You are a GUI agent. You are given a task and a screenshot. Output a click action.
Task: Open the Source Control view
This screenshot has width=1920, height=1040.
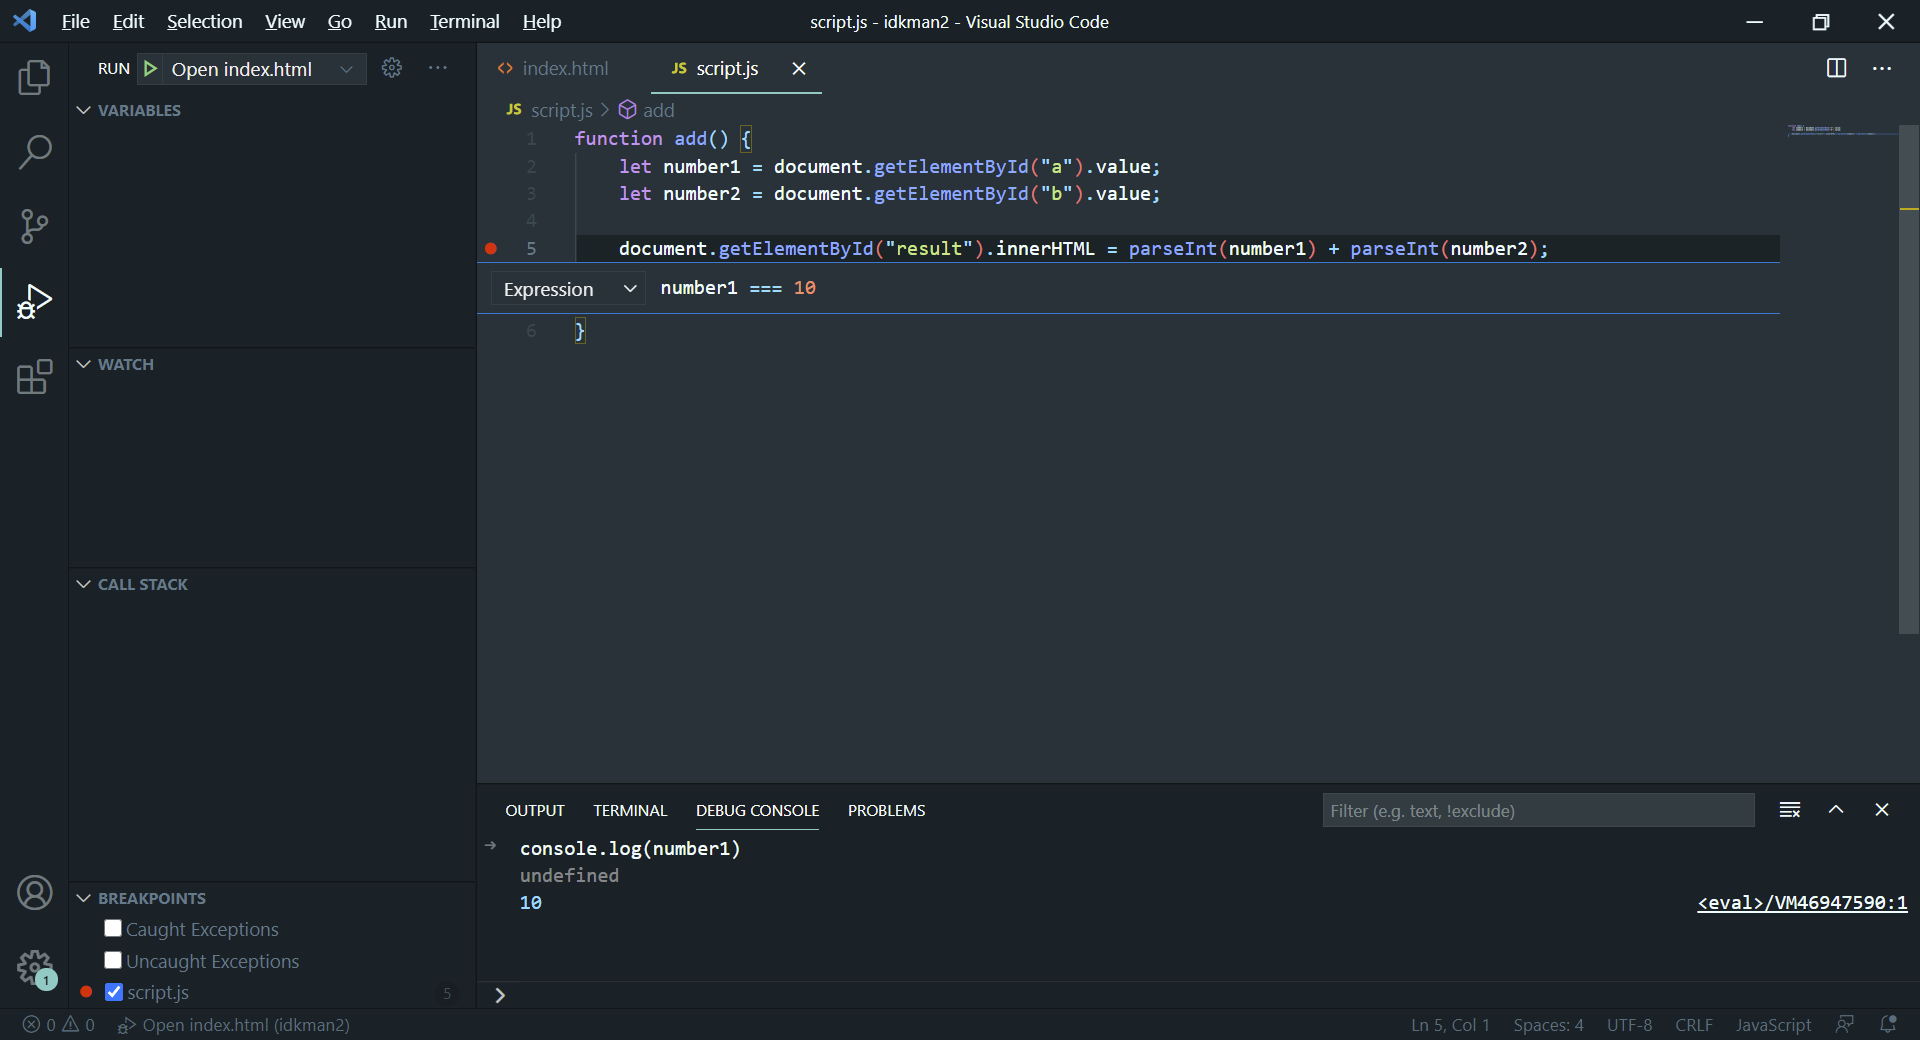(x=35, y=227)
